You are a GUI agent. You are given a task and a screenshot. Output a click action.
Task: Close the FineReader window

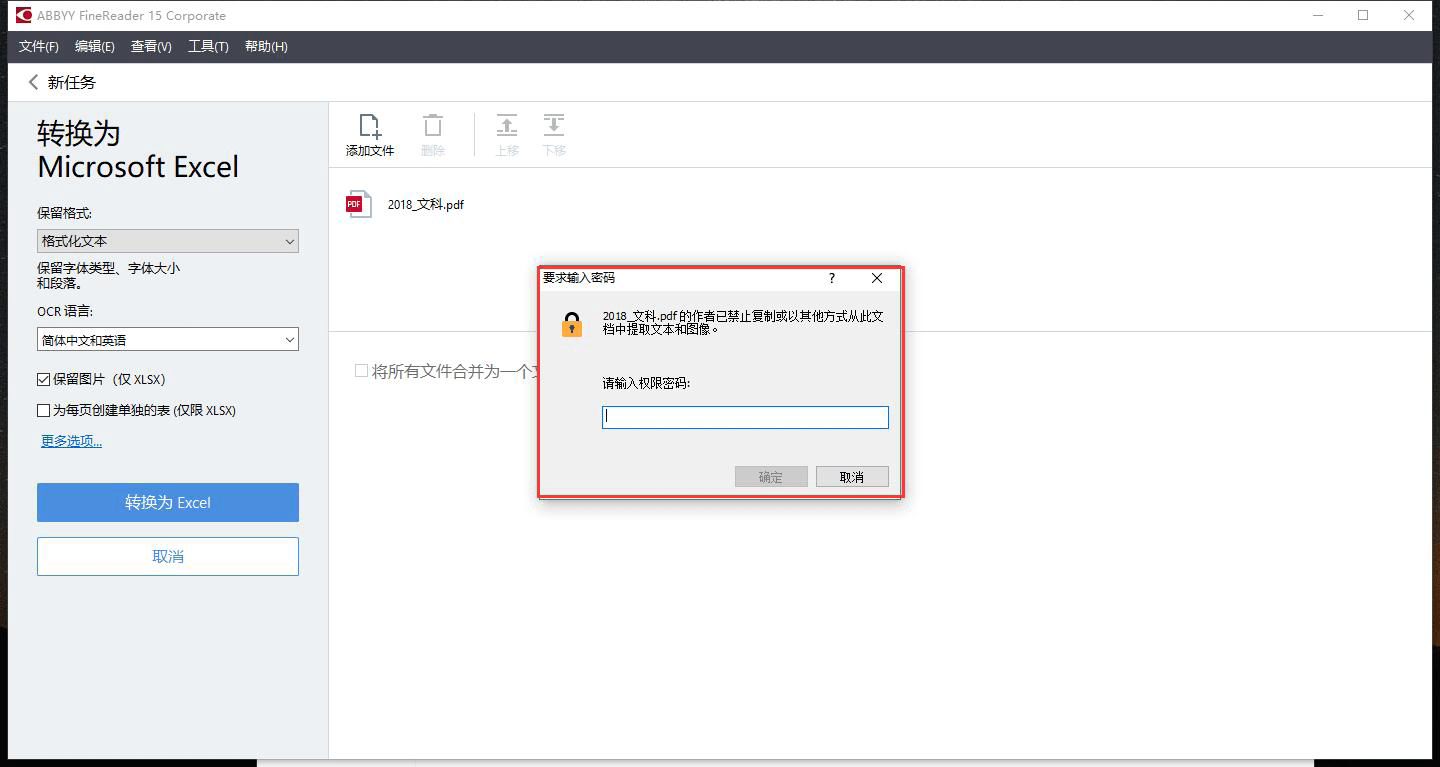coord(1410,15)
